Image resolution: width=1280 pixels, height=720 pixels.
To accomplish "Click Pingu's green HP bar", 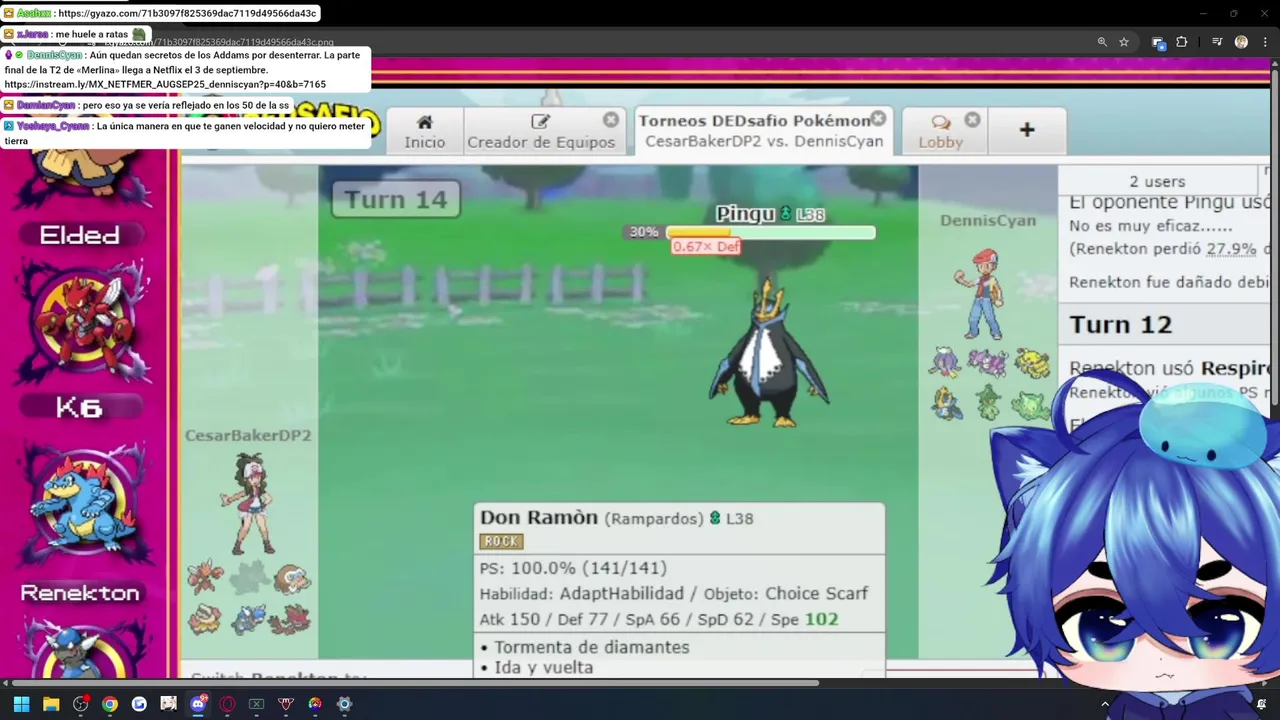I will (770, 232).
